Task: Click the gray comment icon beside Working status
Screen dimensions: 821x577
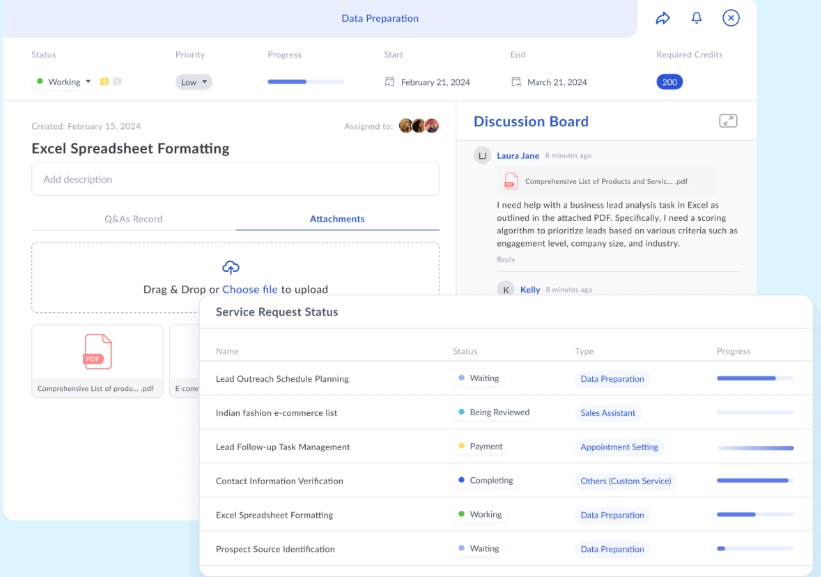Action: 117,82
